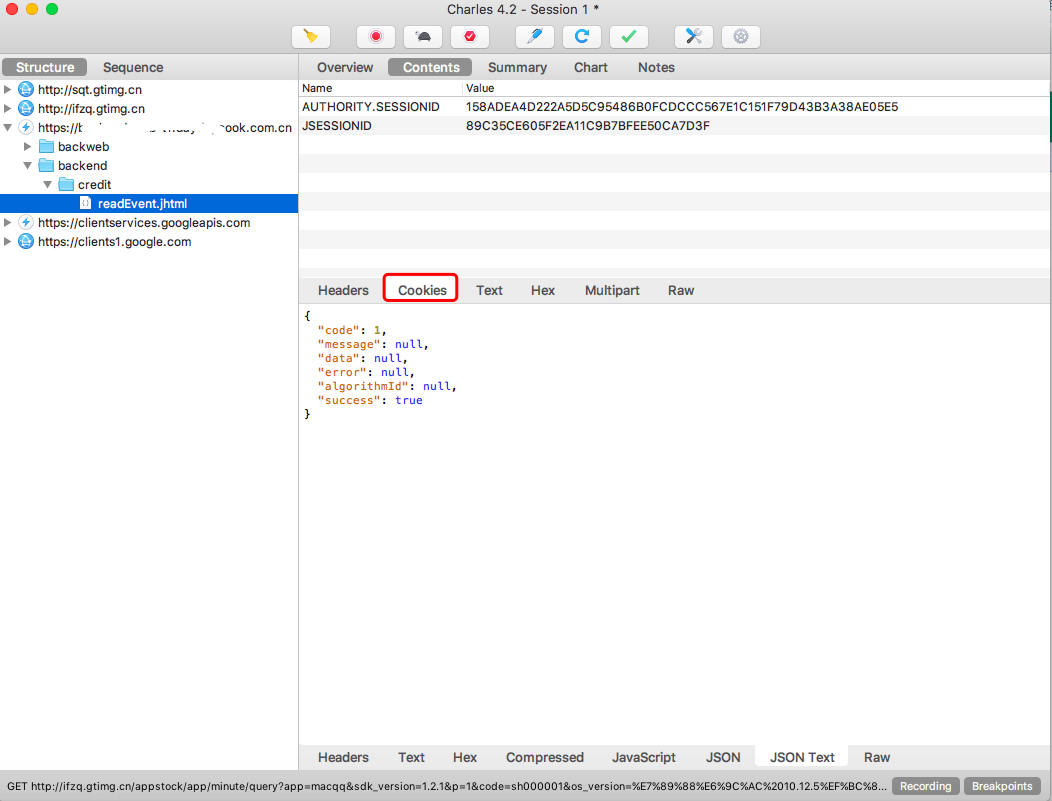Image resolution: width=1052 pixels, height=801 pixels.
Task: Toggle throttling with the turtle icon
Action: click(x=423, y=36)
